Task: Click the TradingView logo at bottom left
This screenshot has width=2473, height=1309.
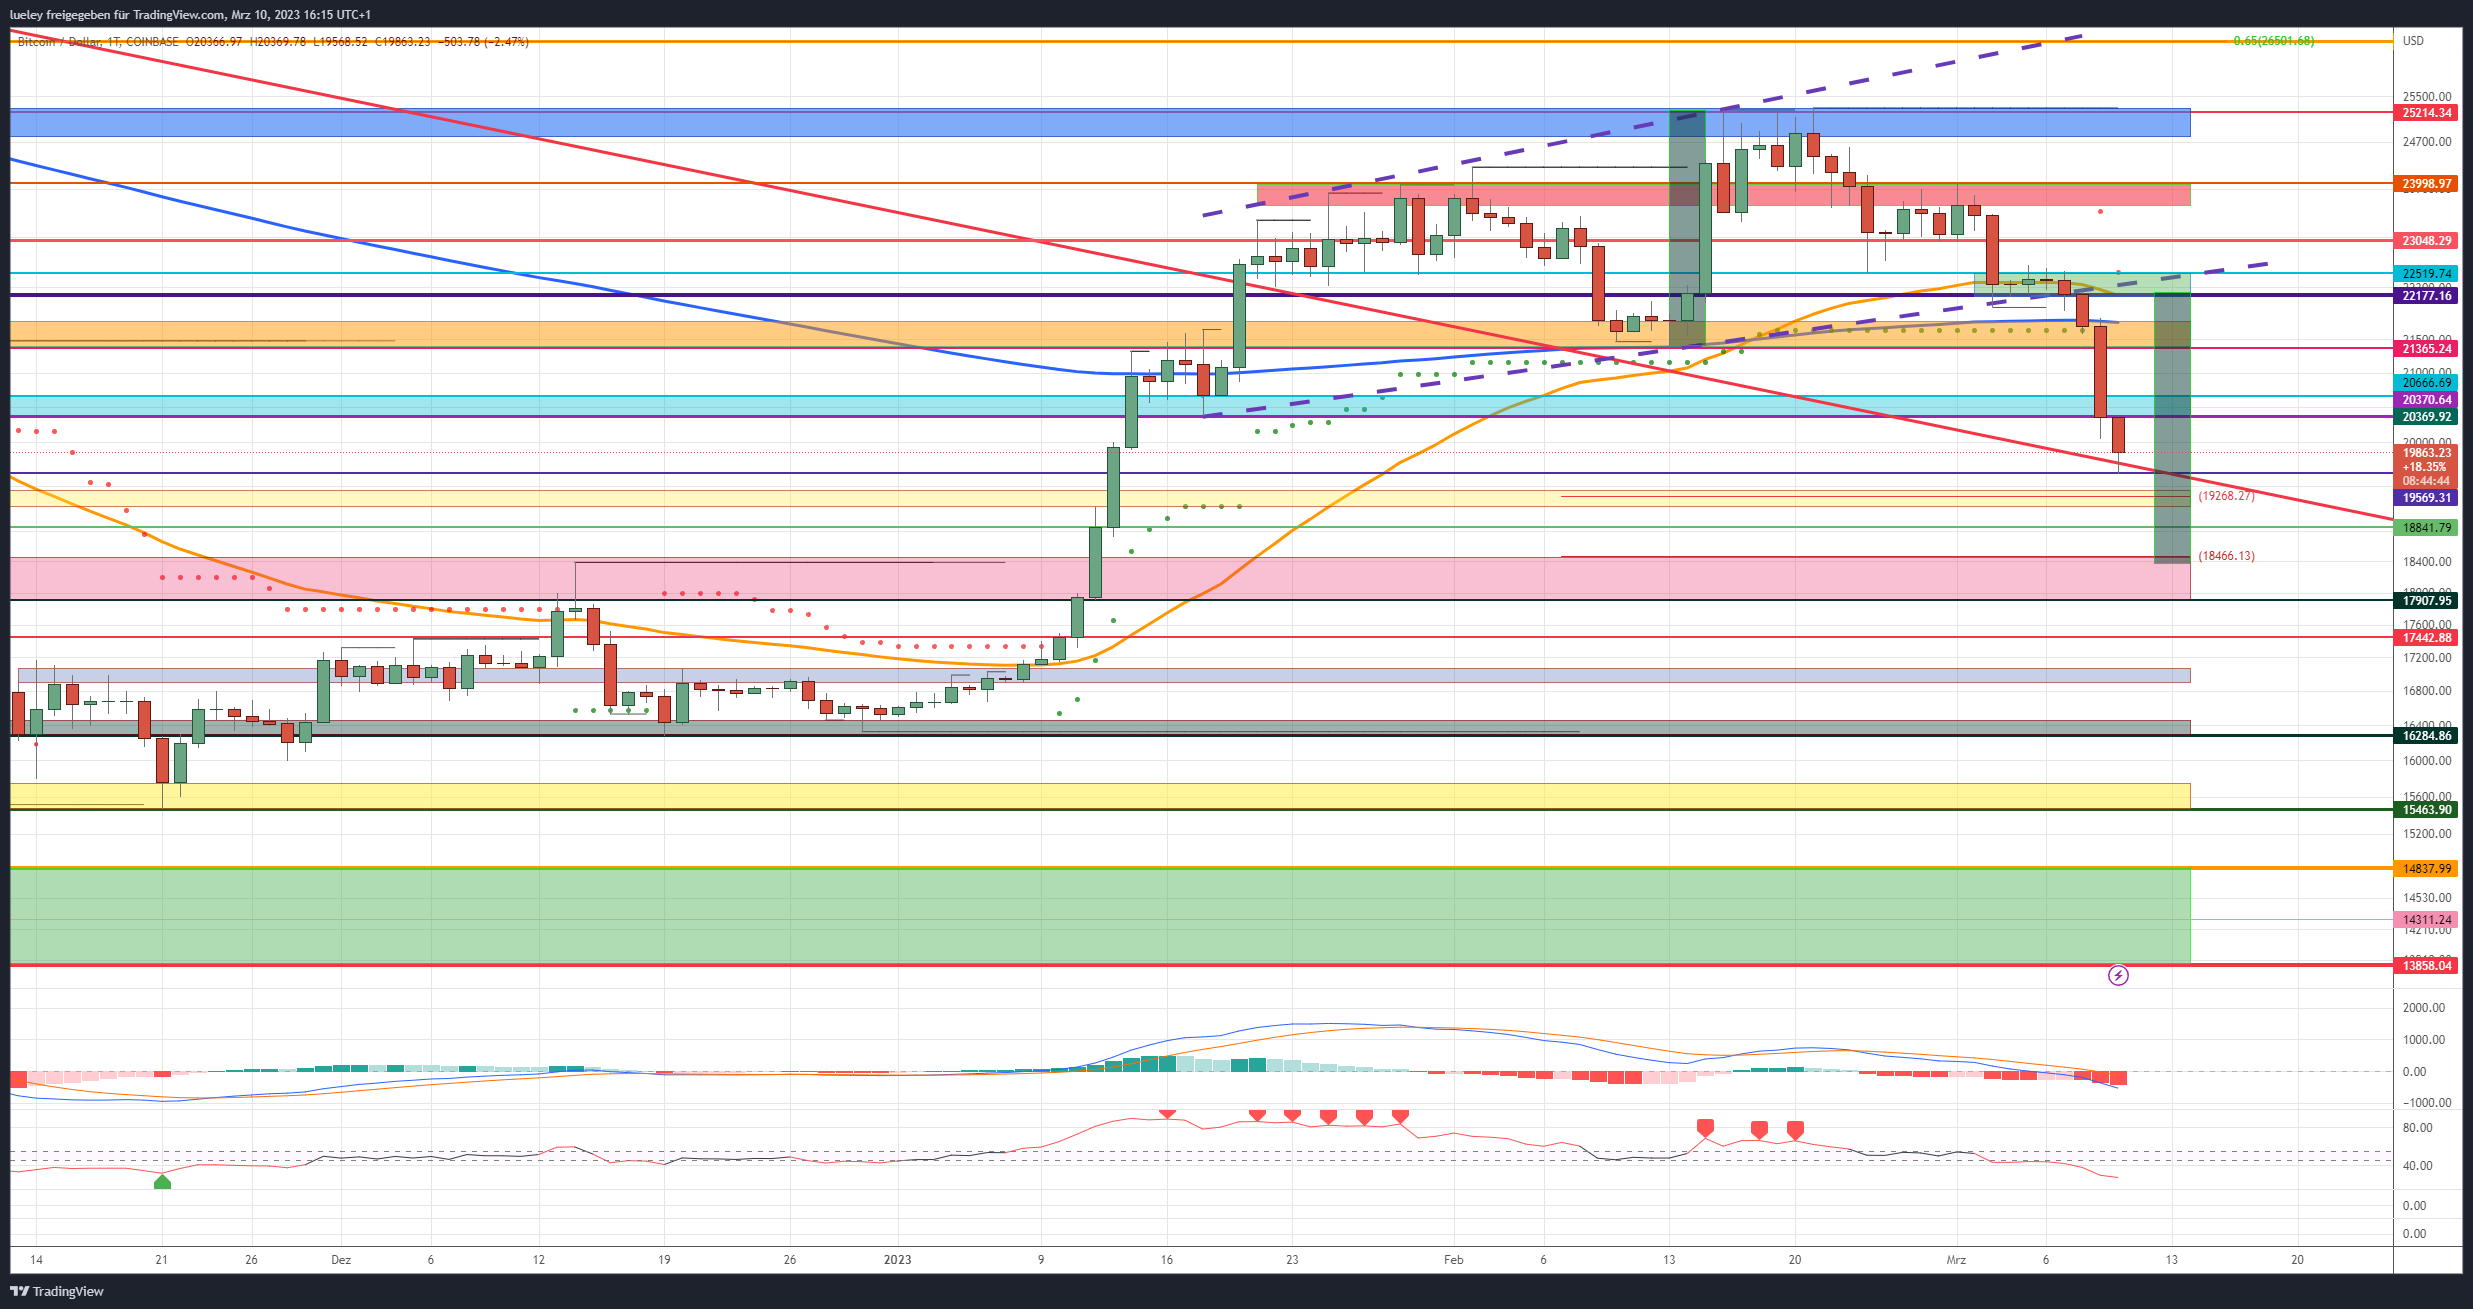Action: [57, 1291]
